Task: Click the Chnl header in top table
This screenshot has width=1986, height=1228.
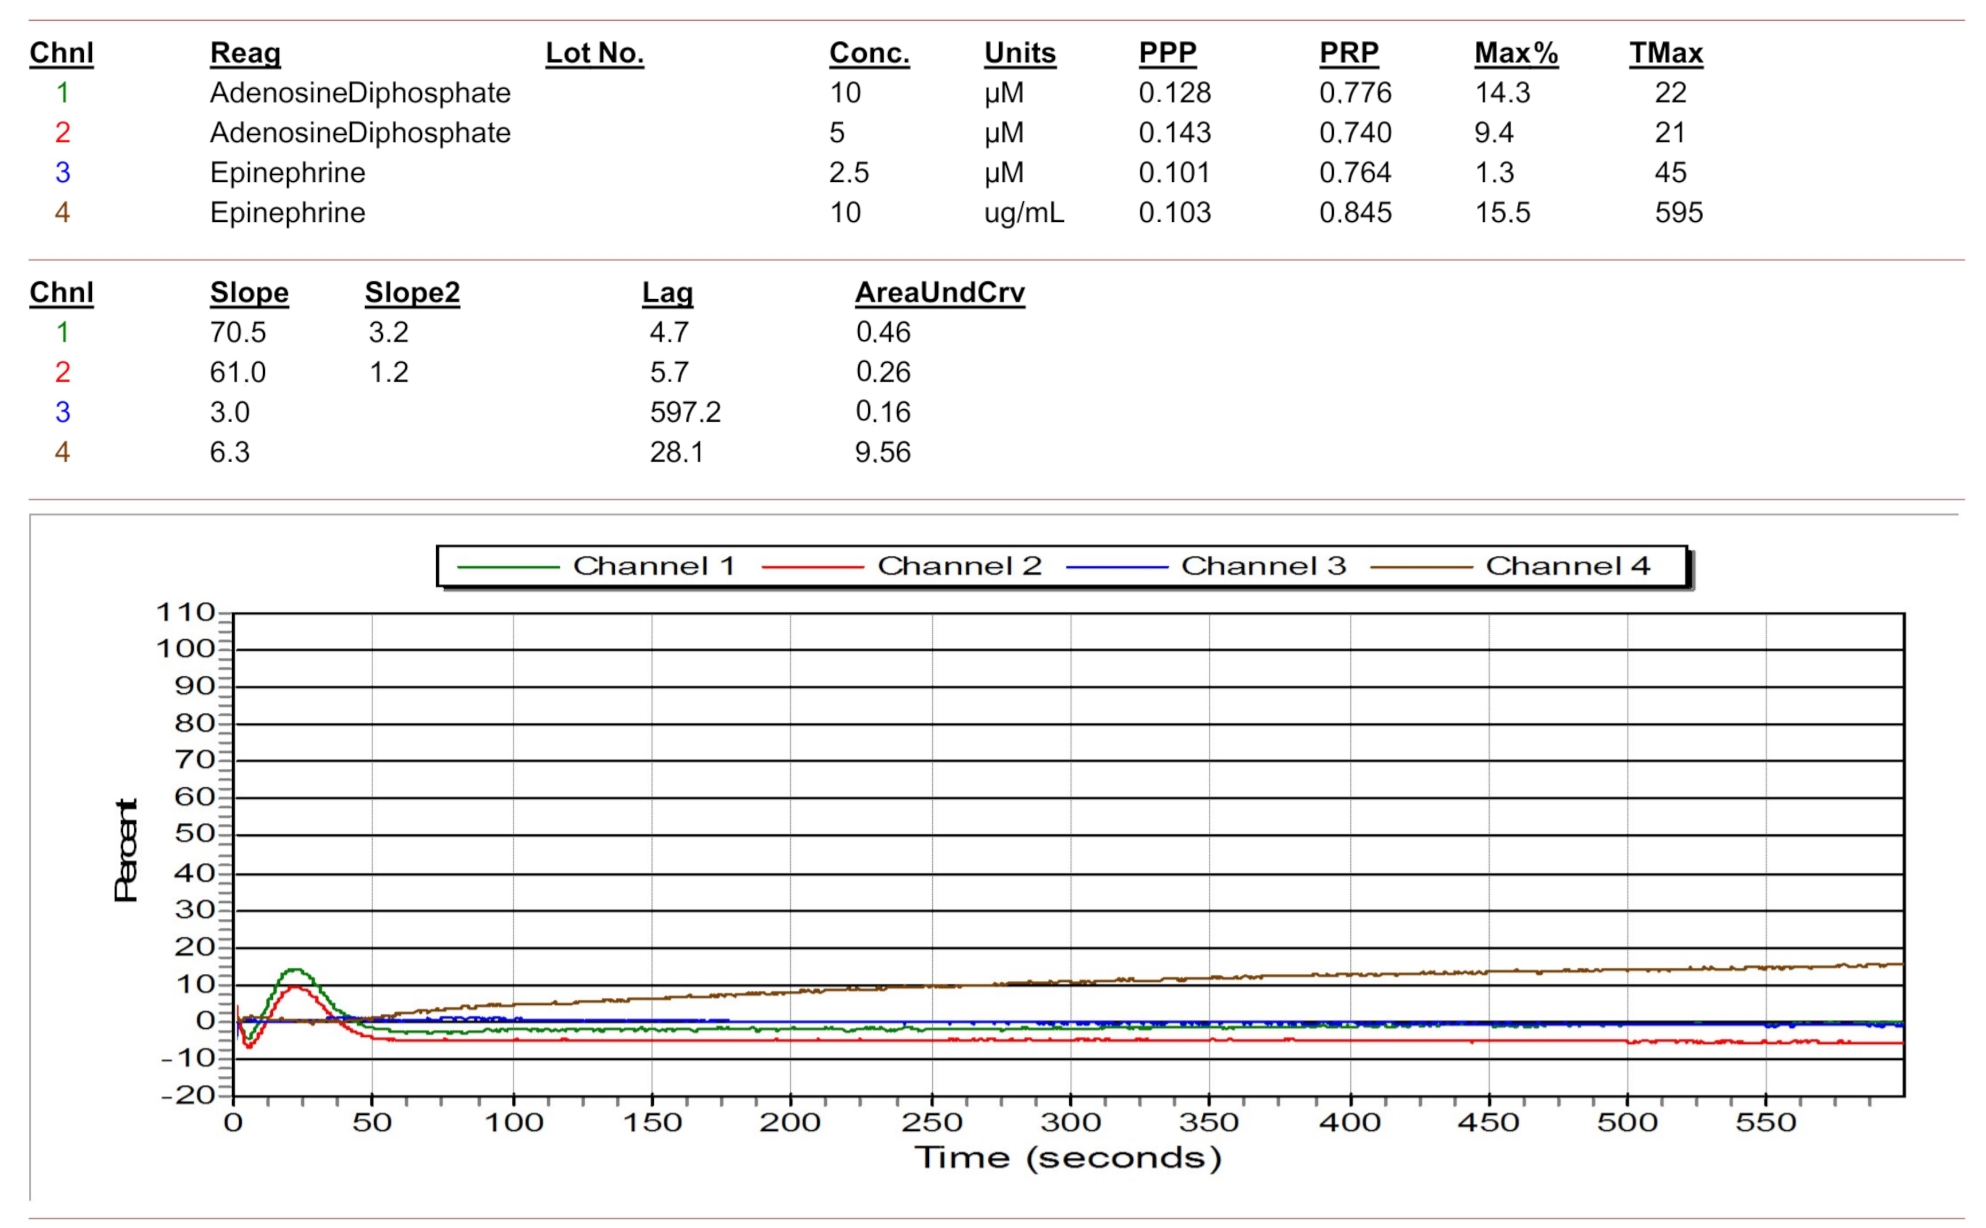Action: pyautogui.click(x=61, y=53)
